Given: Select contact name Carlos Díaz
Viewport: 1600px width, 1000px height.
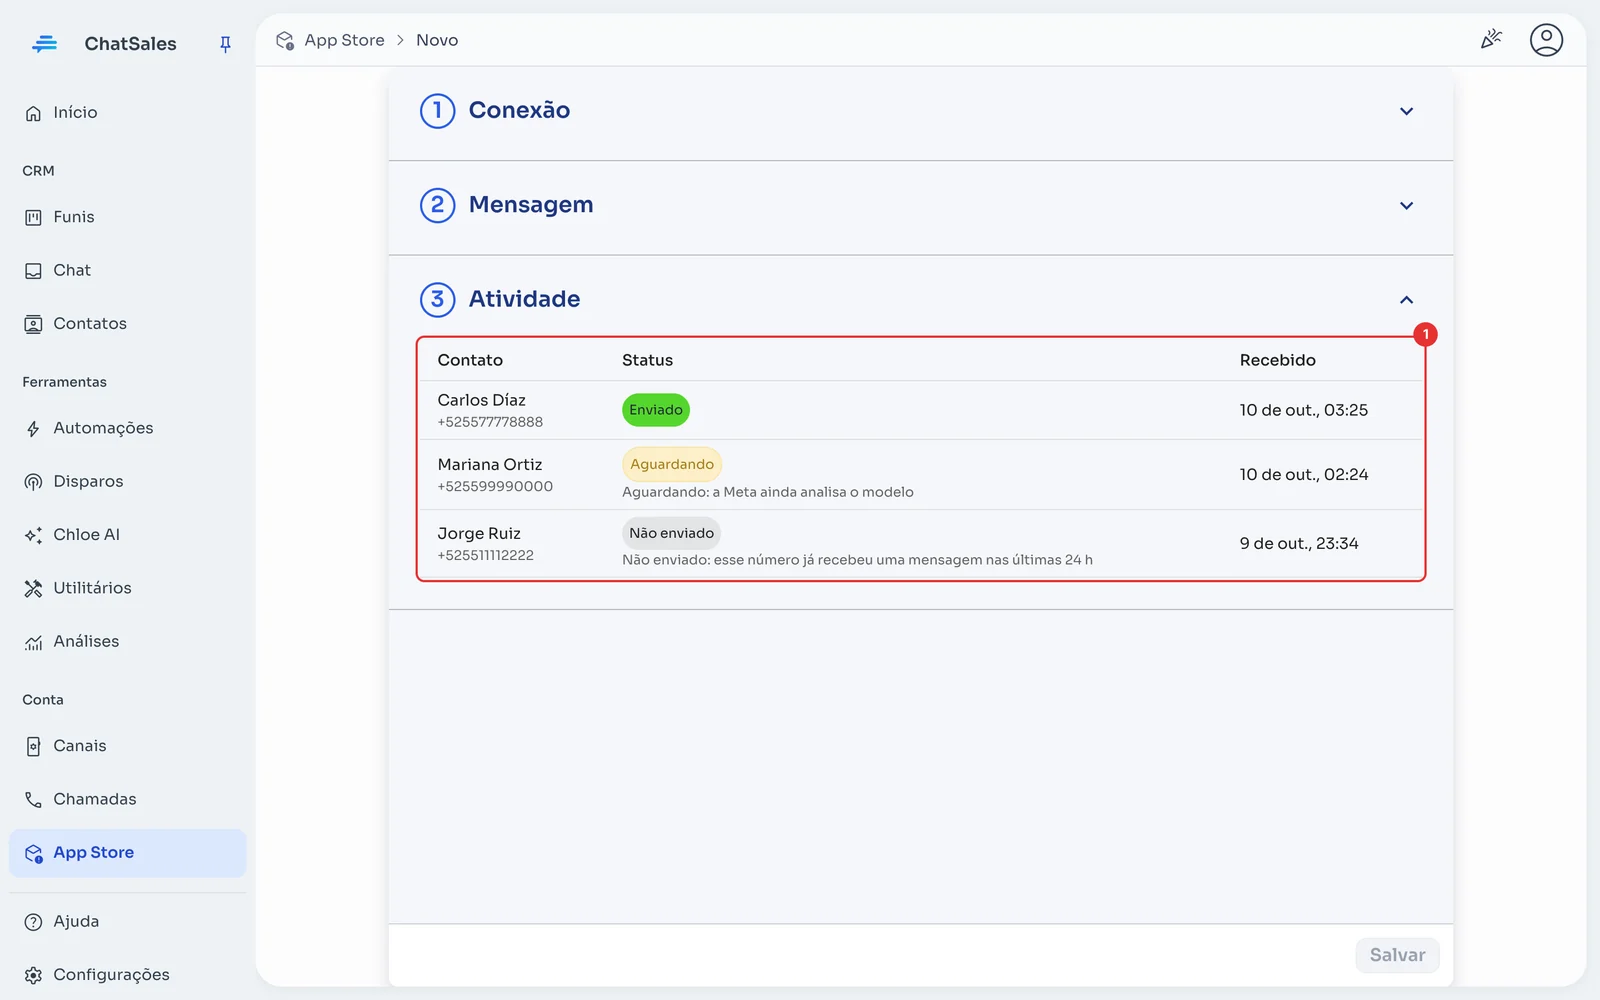Looking at the screenshot, I should [x=481, y=400].
